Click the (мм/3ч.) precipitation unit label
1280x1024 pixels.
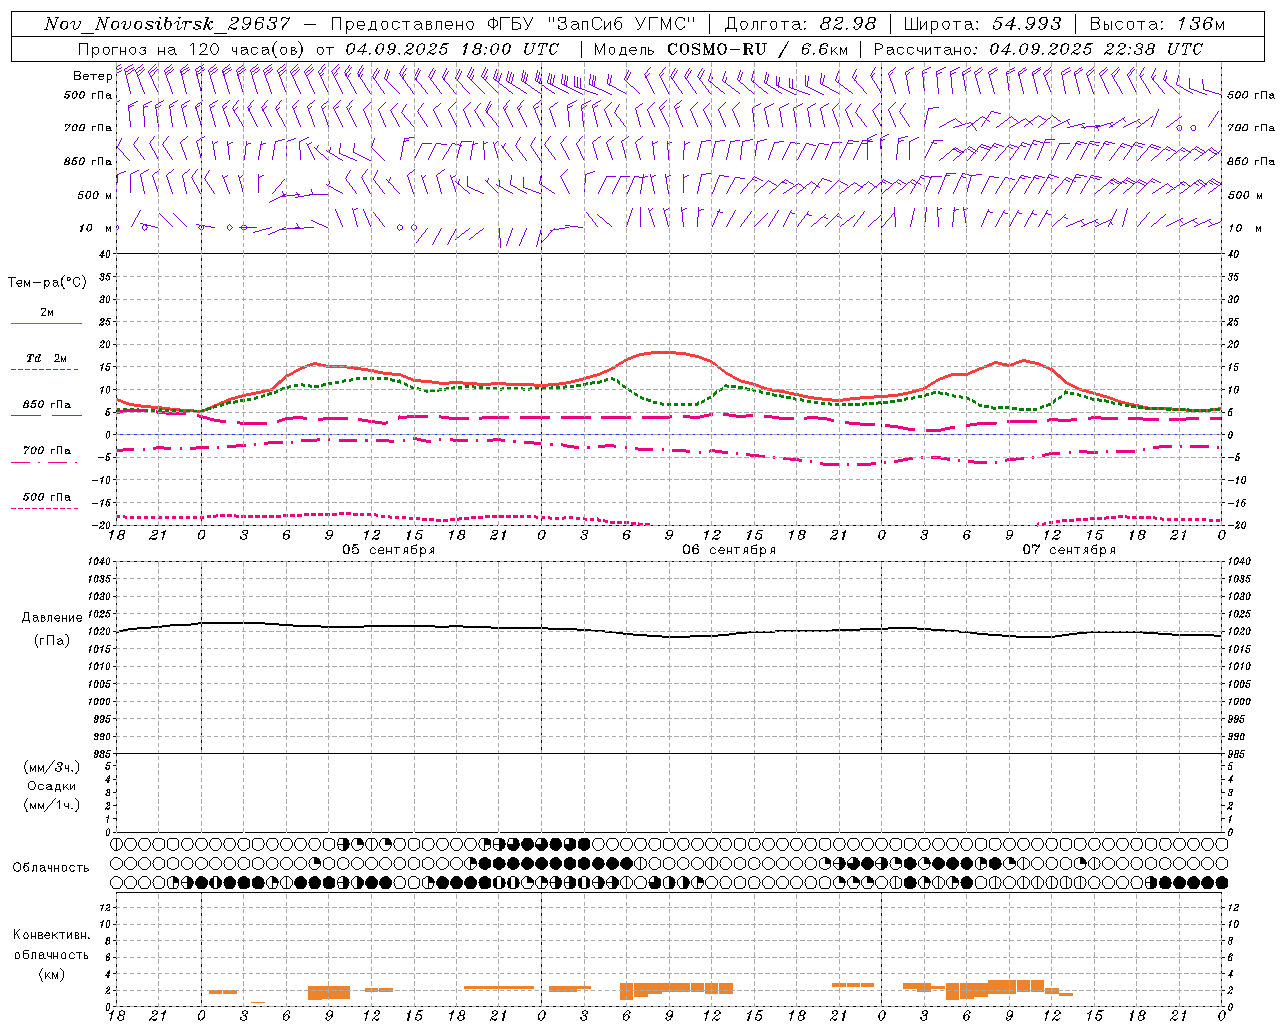pyautogui.click(x=52, y=767)
